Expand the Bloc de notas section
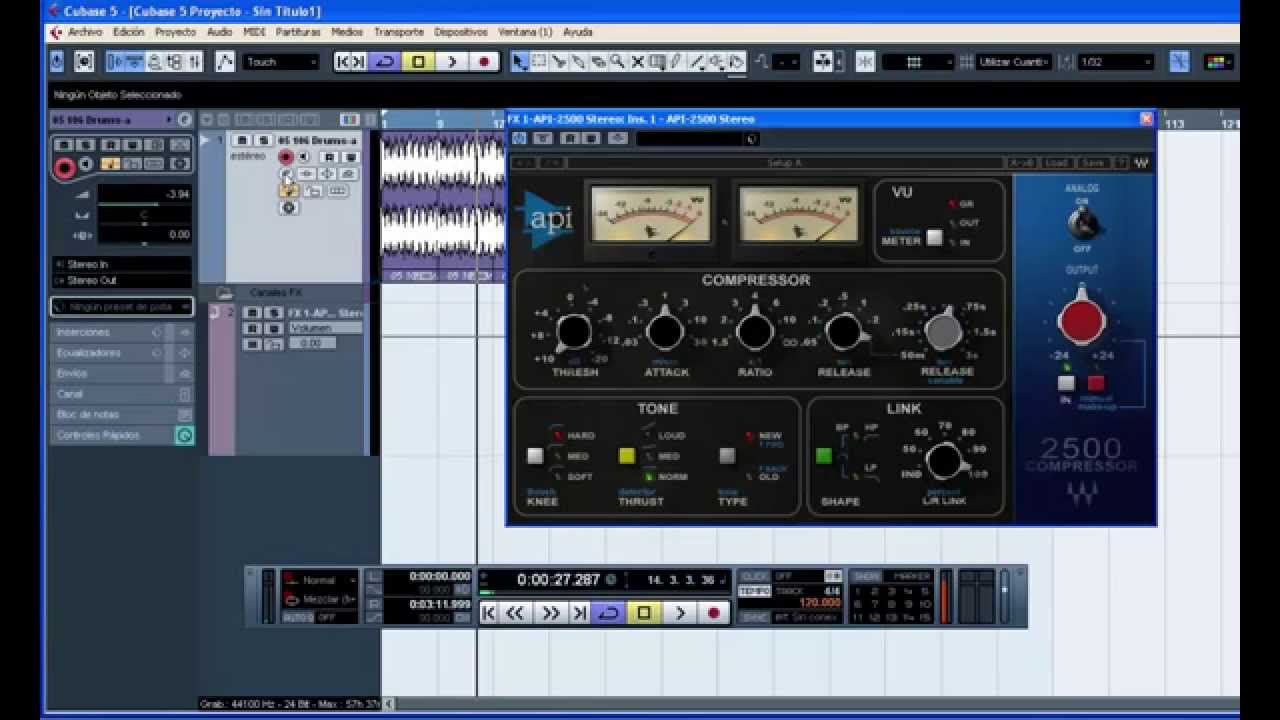This screenshot has height=720, width=1280. click(122, 414)
